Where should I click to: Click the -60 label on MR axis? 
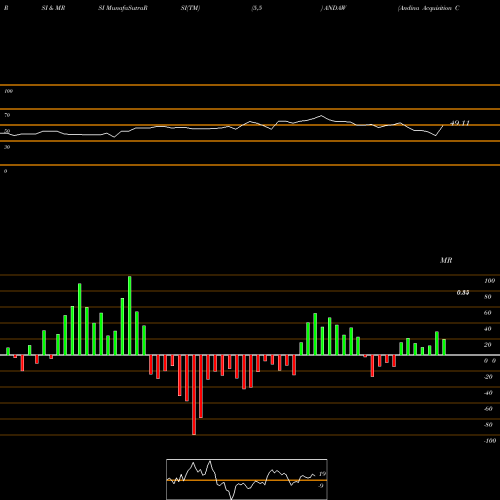pos(488,409)
